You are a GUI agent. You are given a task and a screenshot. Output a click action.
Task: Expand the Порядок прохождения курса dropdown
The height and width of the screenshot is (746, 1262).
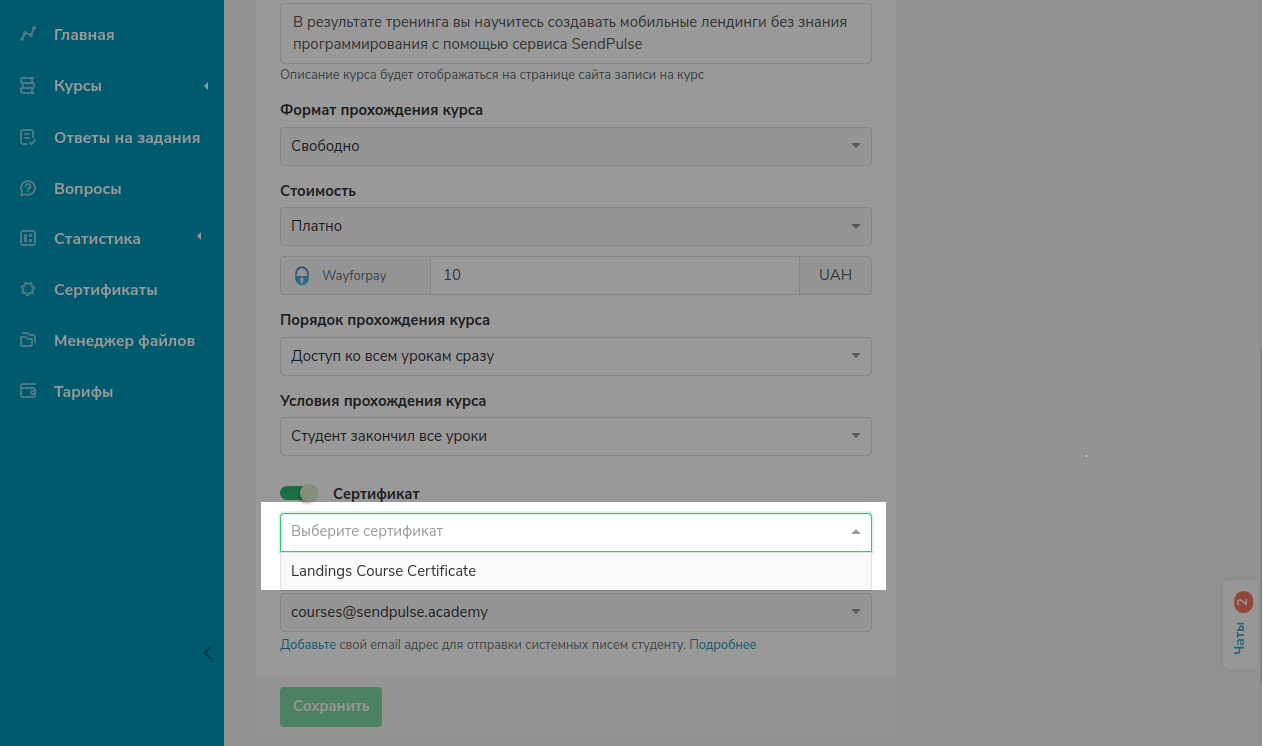pos(575,356)
